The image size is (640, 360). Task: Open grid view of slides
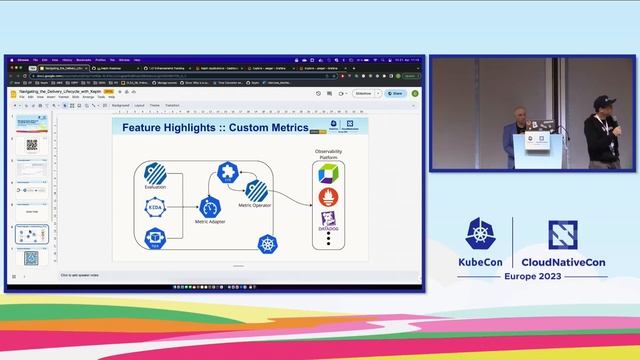coord(14,276)
